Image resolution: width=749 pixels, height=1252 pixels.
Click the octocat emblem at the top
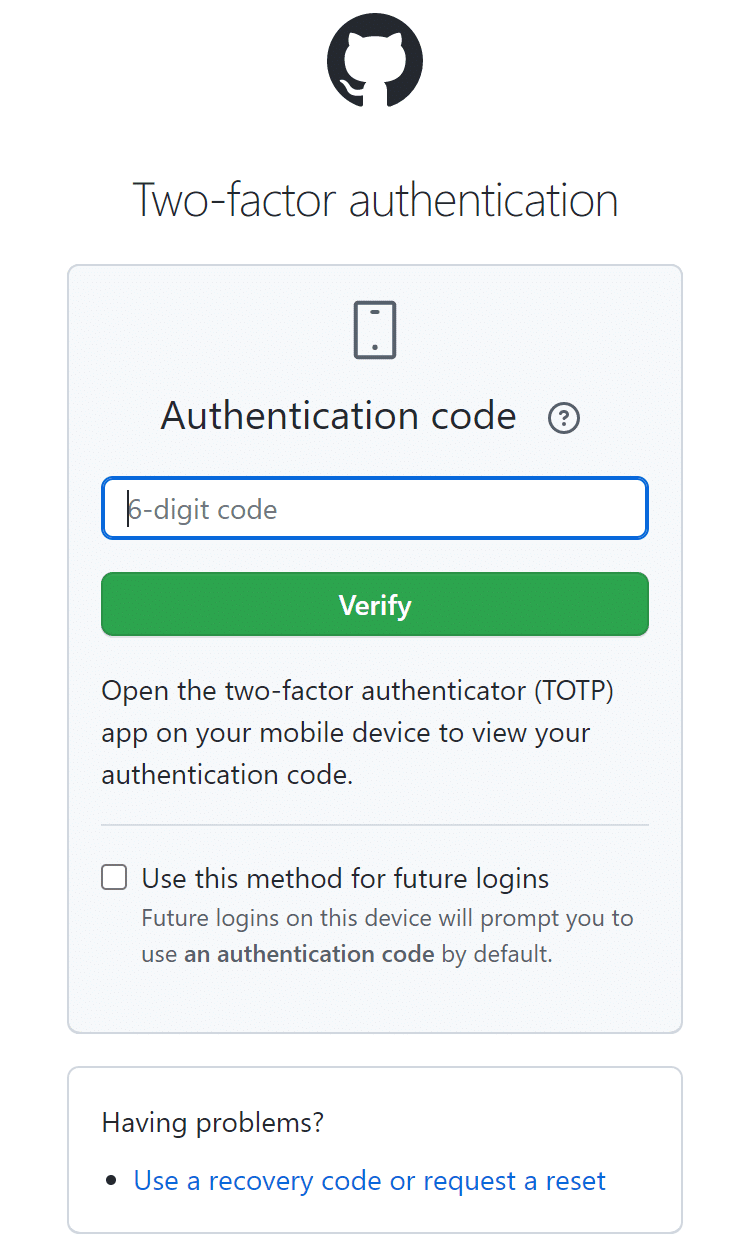374,60
